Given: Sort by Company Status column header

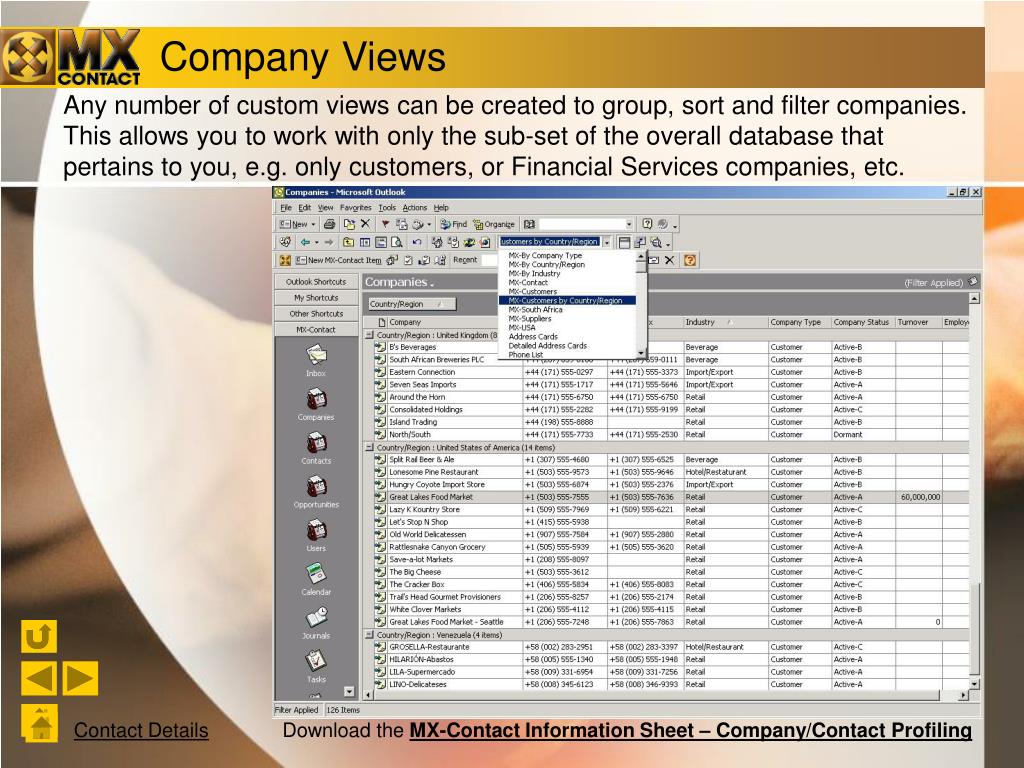Looking at the screenshot, I should coord(862,322).
